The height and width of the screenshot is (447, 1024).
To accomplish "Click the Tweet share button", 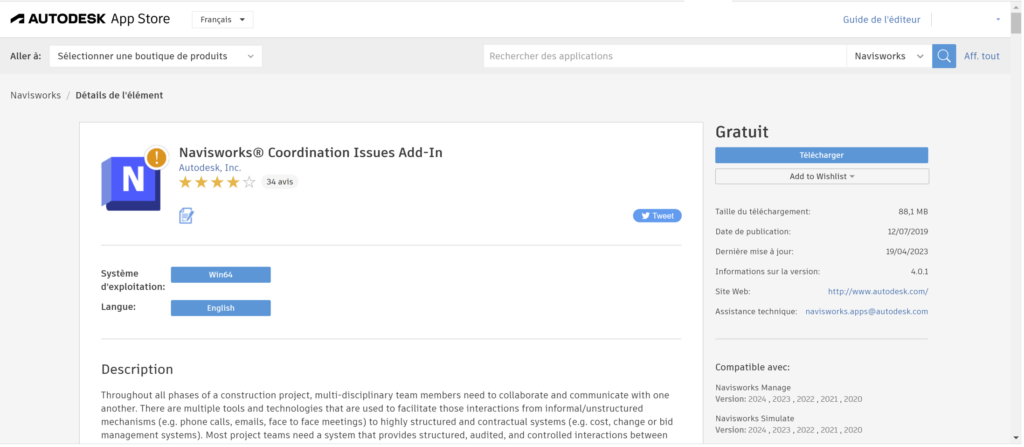I will coord(656,215).
